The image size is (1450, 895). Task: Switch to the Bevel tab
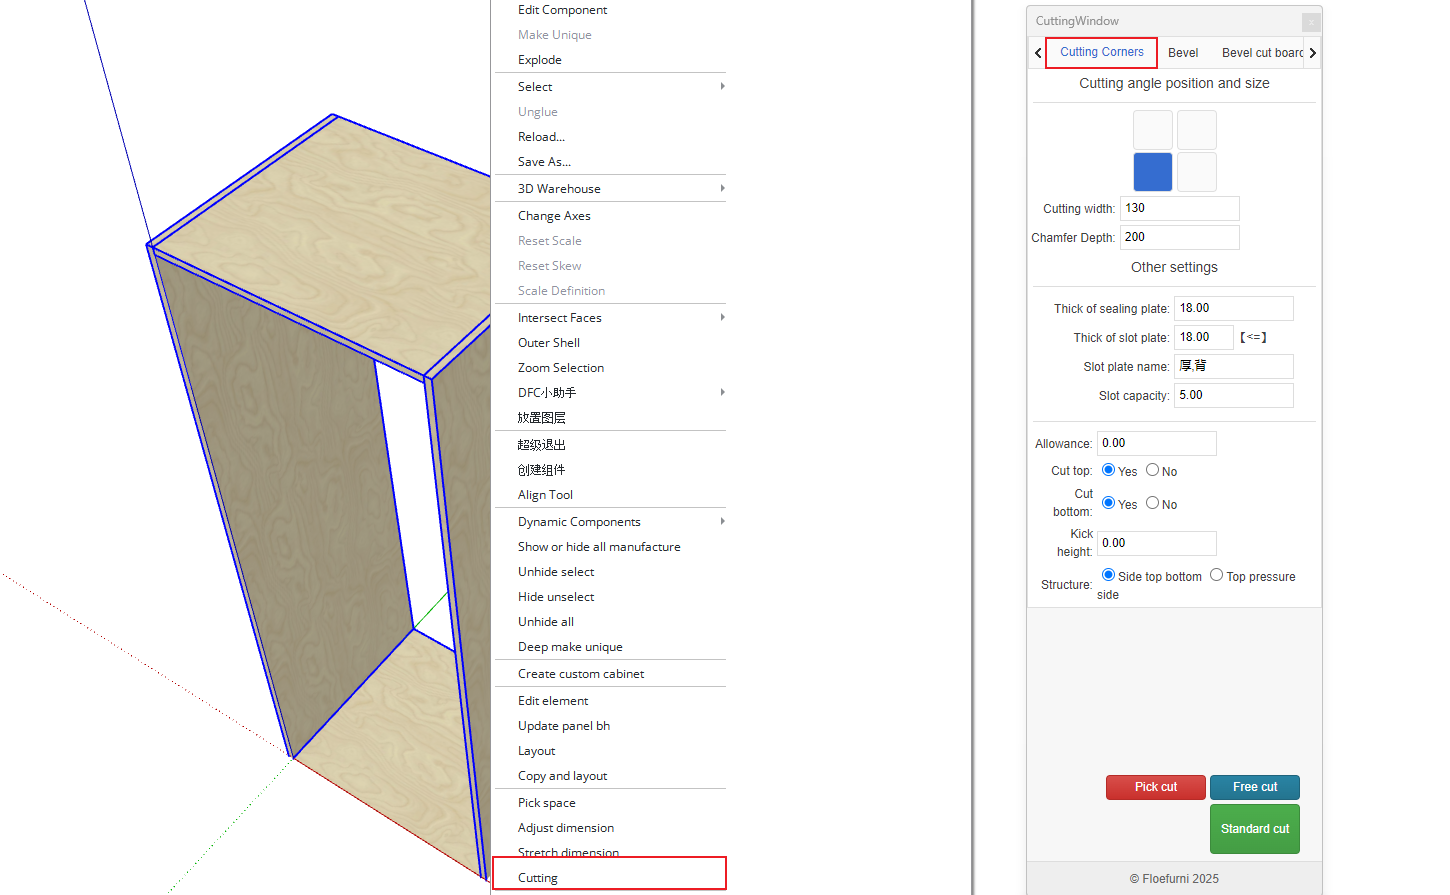point(1183,53)
